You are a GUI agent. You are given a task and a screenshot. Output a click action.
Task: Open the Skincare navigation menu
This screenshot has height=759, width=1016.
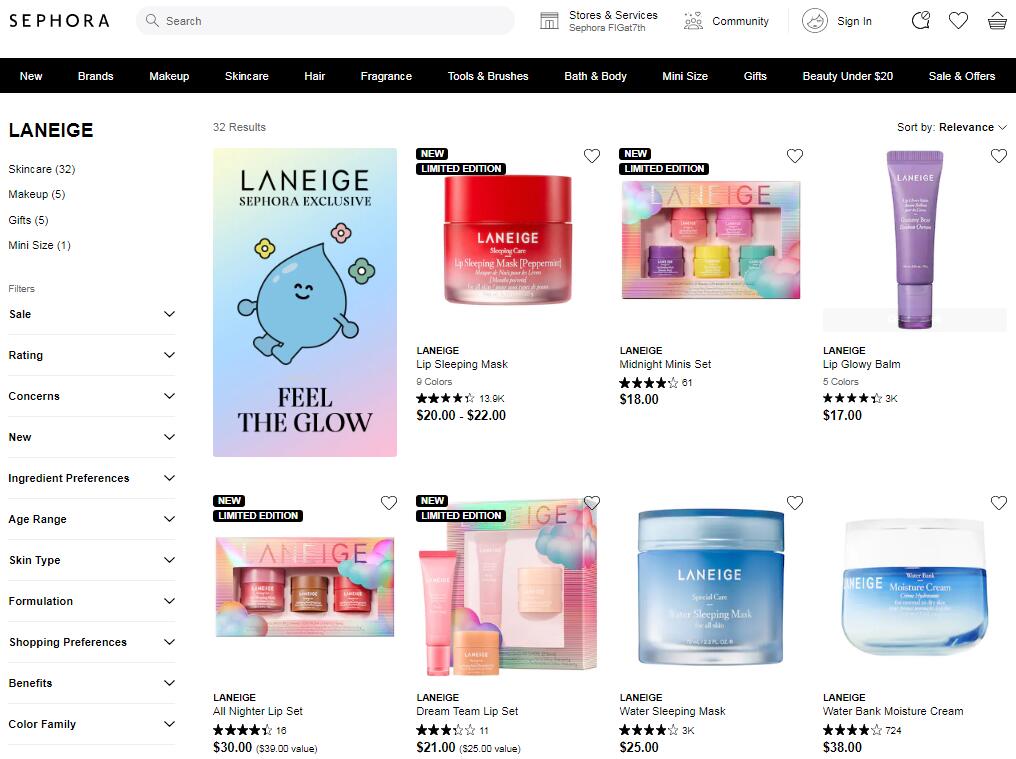[246, 76]
